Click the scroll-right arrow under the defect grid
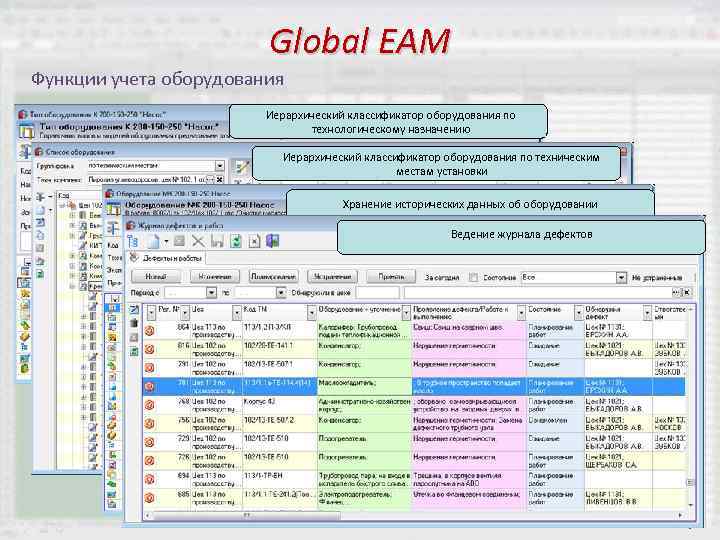 [680, 515]
